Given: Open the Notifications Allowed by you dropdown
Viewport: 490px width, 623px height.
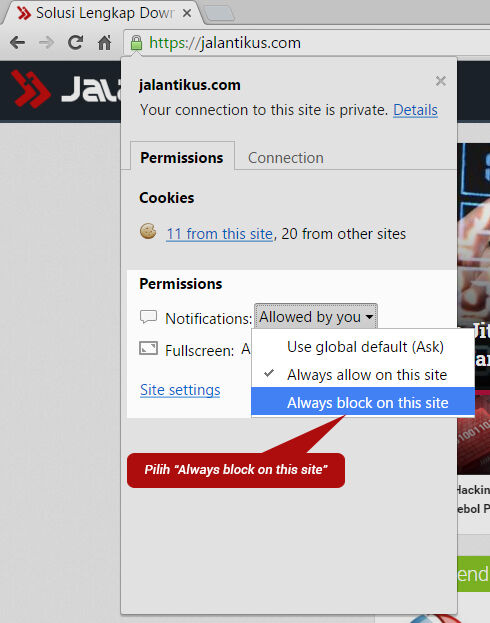Looking at the screenshot, I should click(316, 317).
